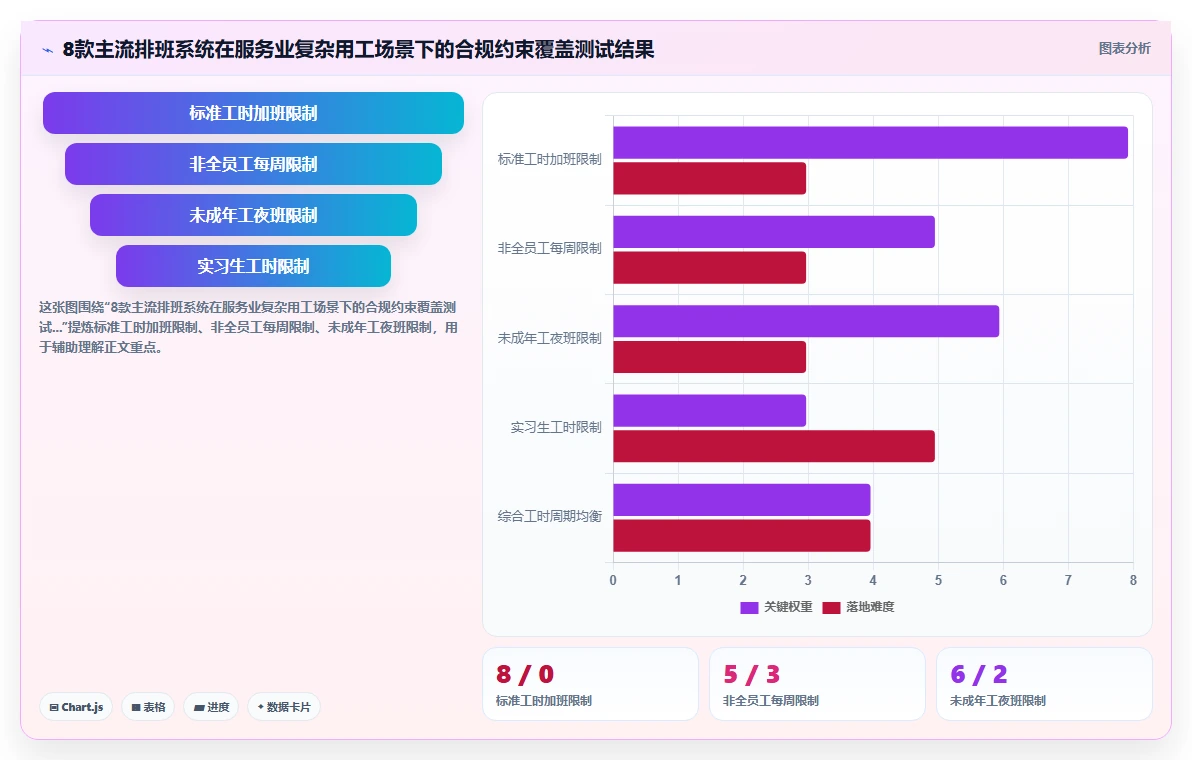Image resolution: width=1192 pixels, height=760 pixels.
Task: Click the 标准工时加班限制 axis label
Action: (x=550, y=160)
